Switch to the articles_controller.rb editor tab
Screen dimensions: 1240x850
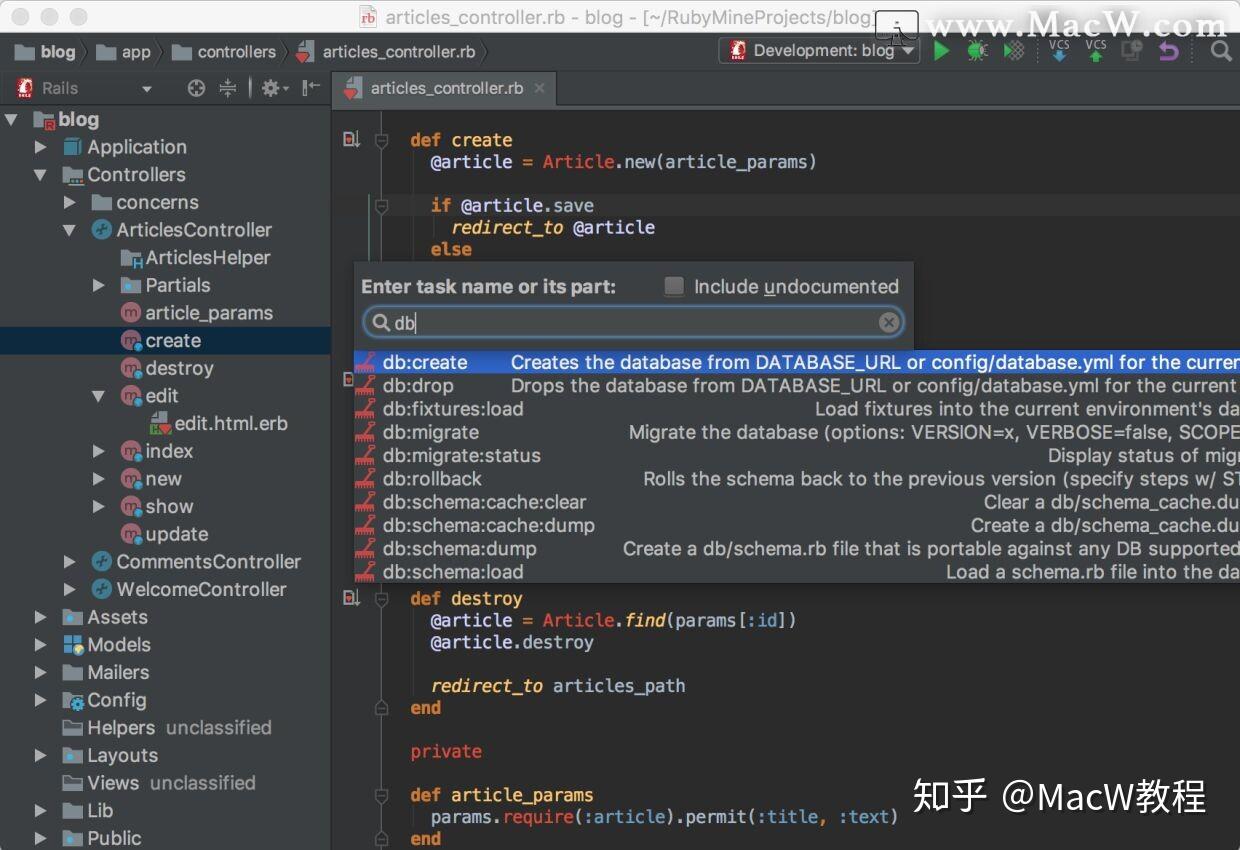coord(446,88)
